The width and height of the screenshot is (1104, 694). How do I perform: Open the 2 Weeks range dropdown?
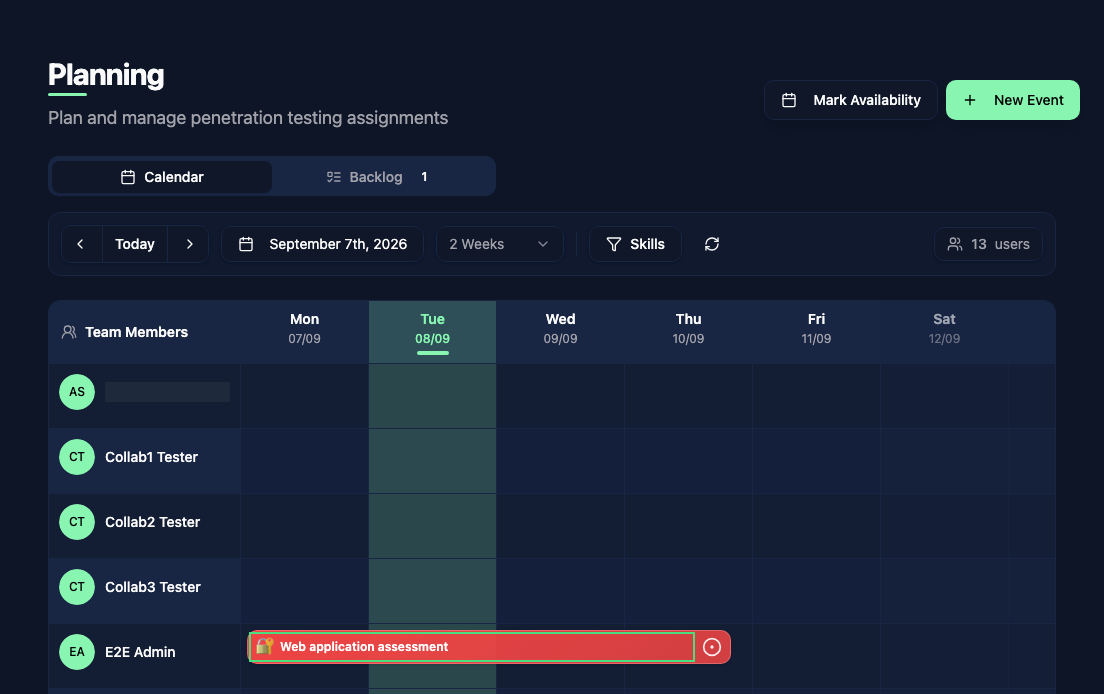(x=499, y=244)
